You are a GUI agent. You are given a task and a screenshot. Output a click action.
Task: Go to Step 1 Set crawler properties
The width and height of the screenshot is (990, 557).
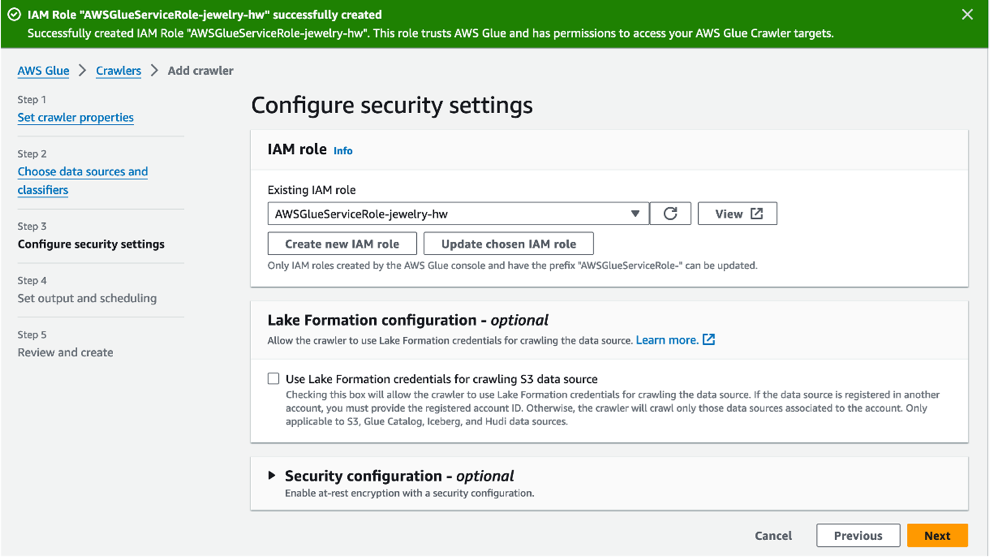pos(76,117)
